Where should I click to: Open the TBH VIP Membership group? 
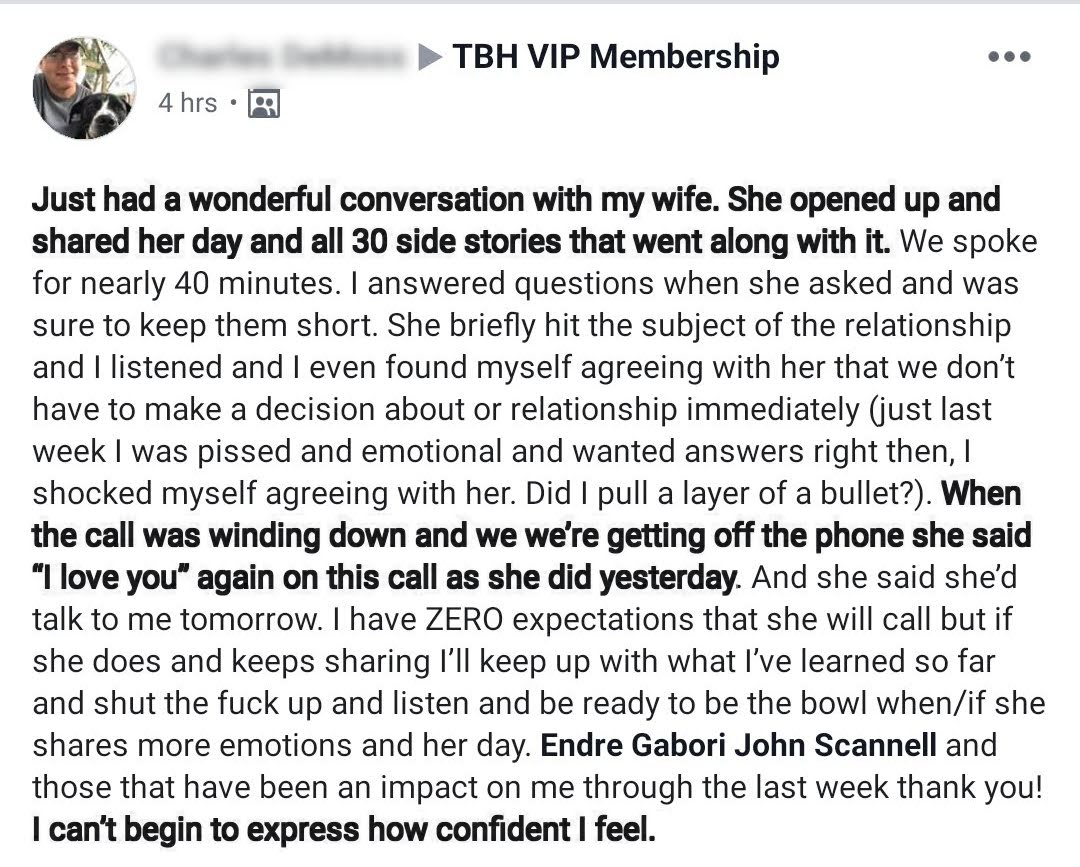pyautogui.click(x=615, y=57)
